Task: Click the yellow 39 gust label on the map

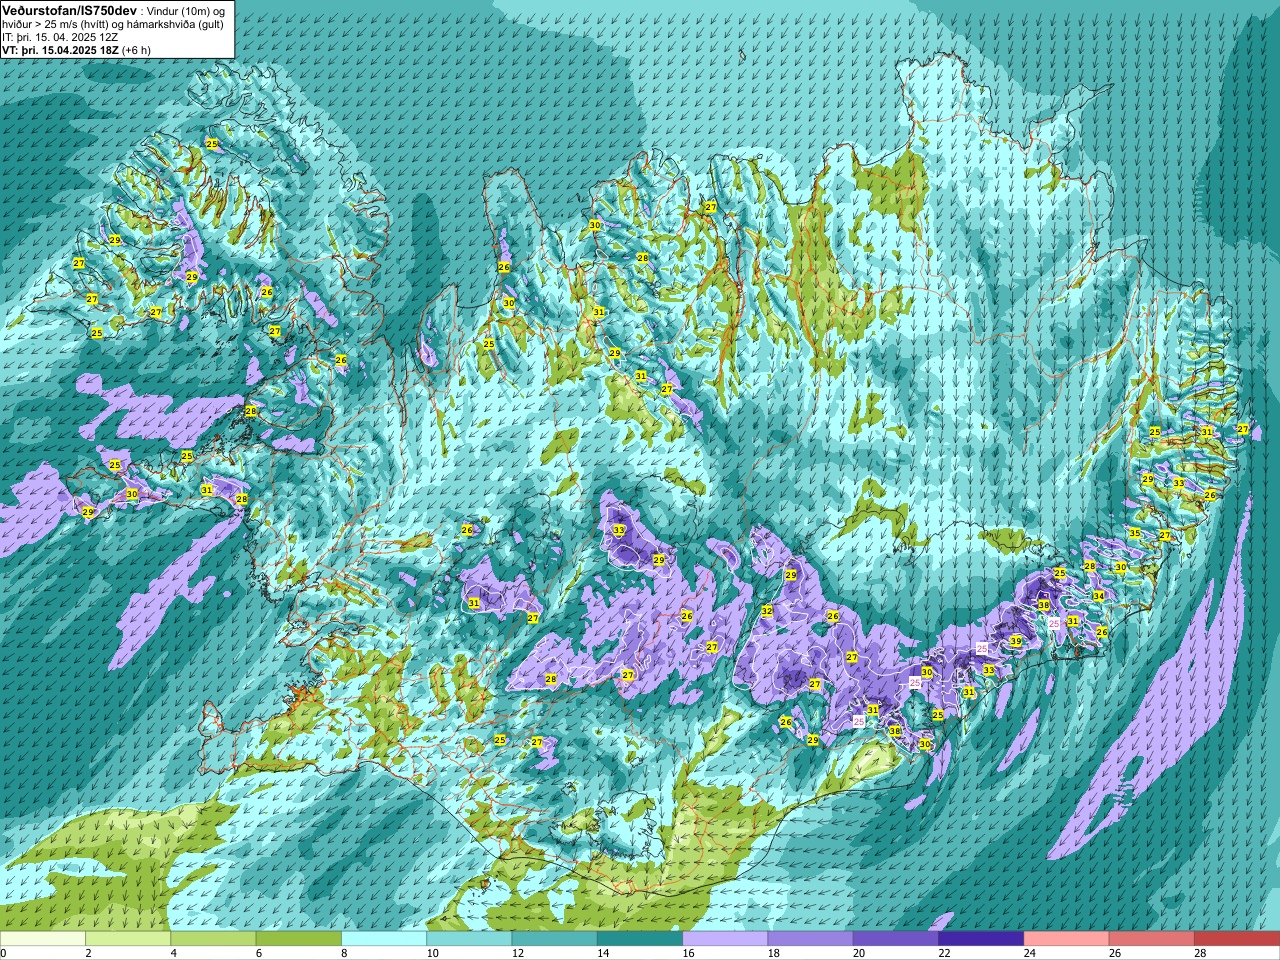Action: 1015,641
